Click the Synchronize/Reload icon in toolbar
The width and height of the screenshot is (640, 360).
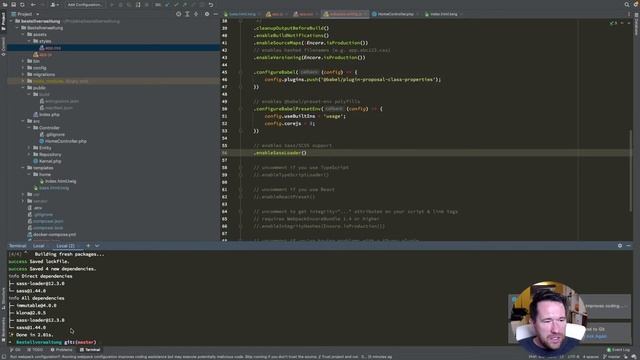tap(22, 4)
